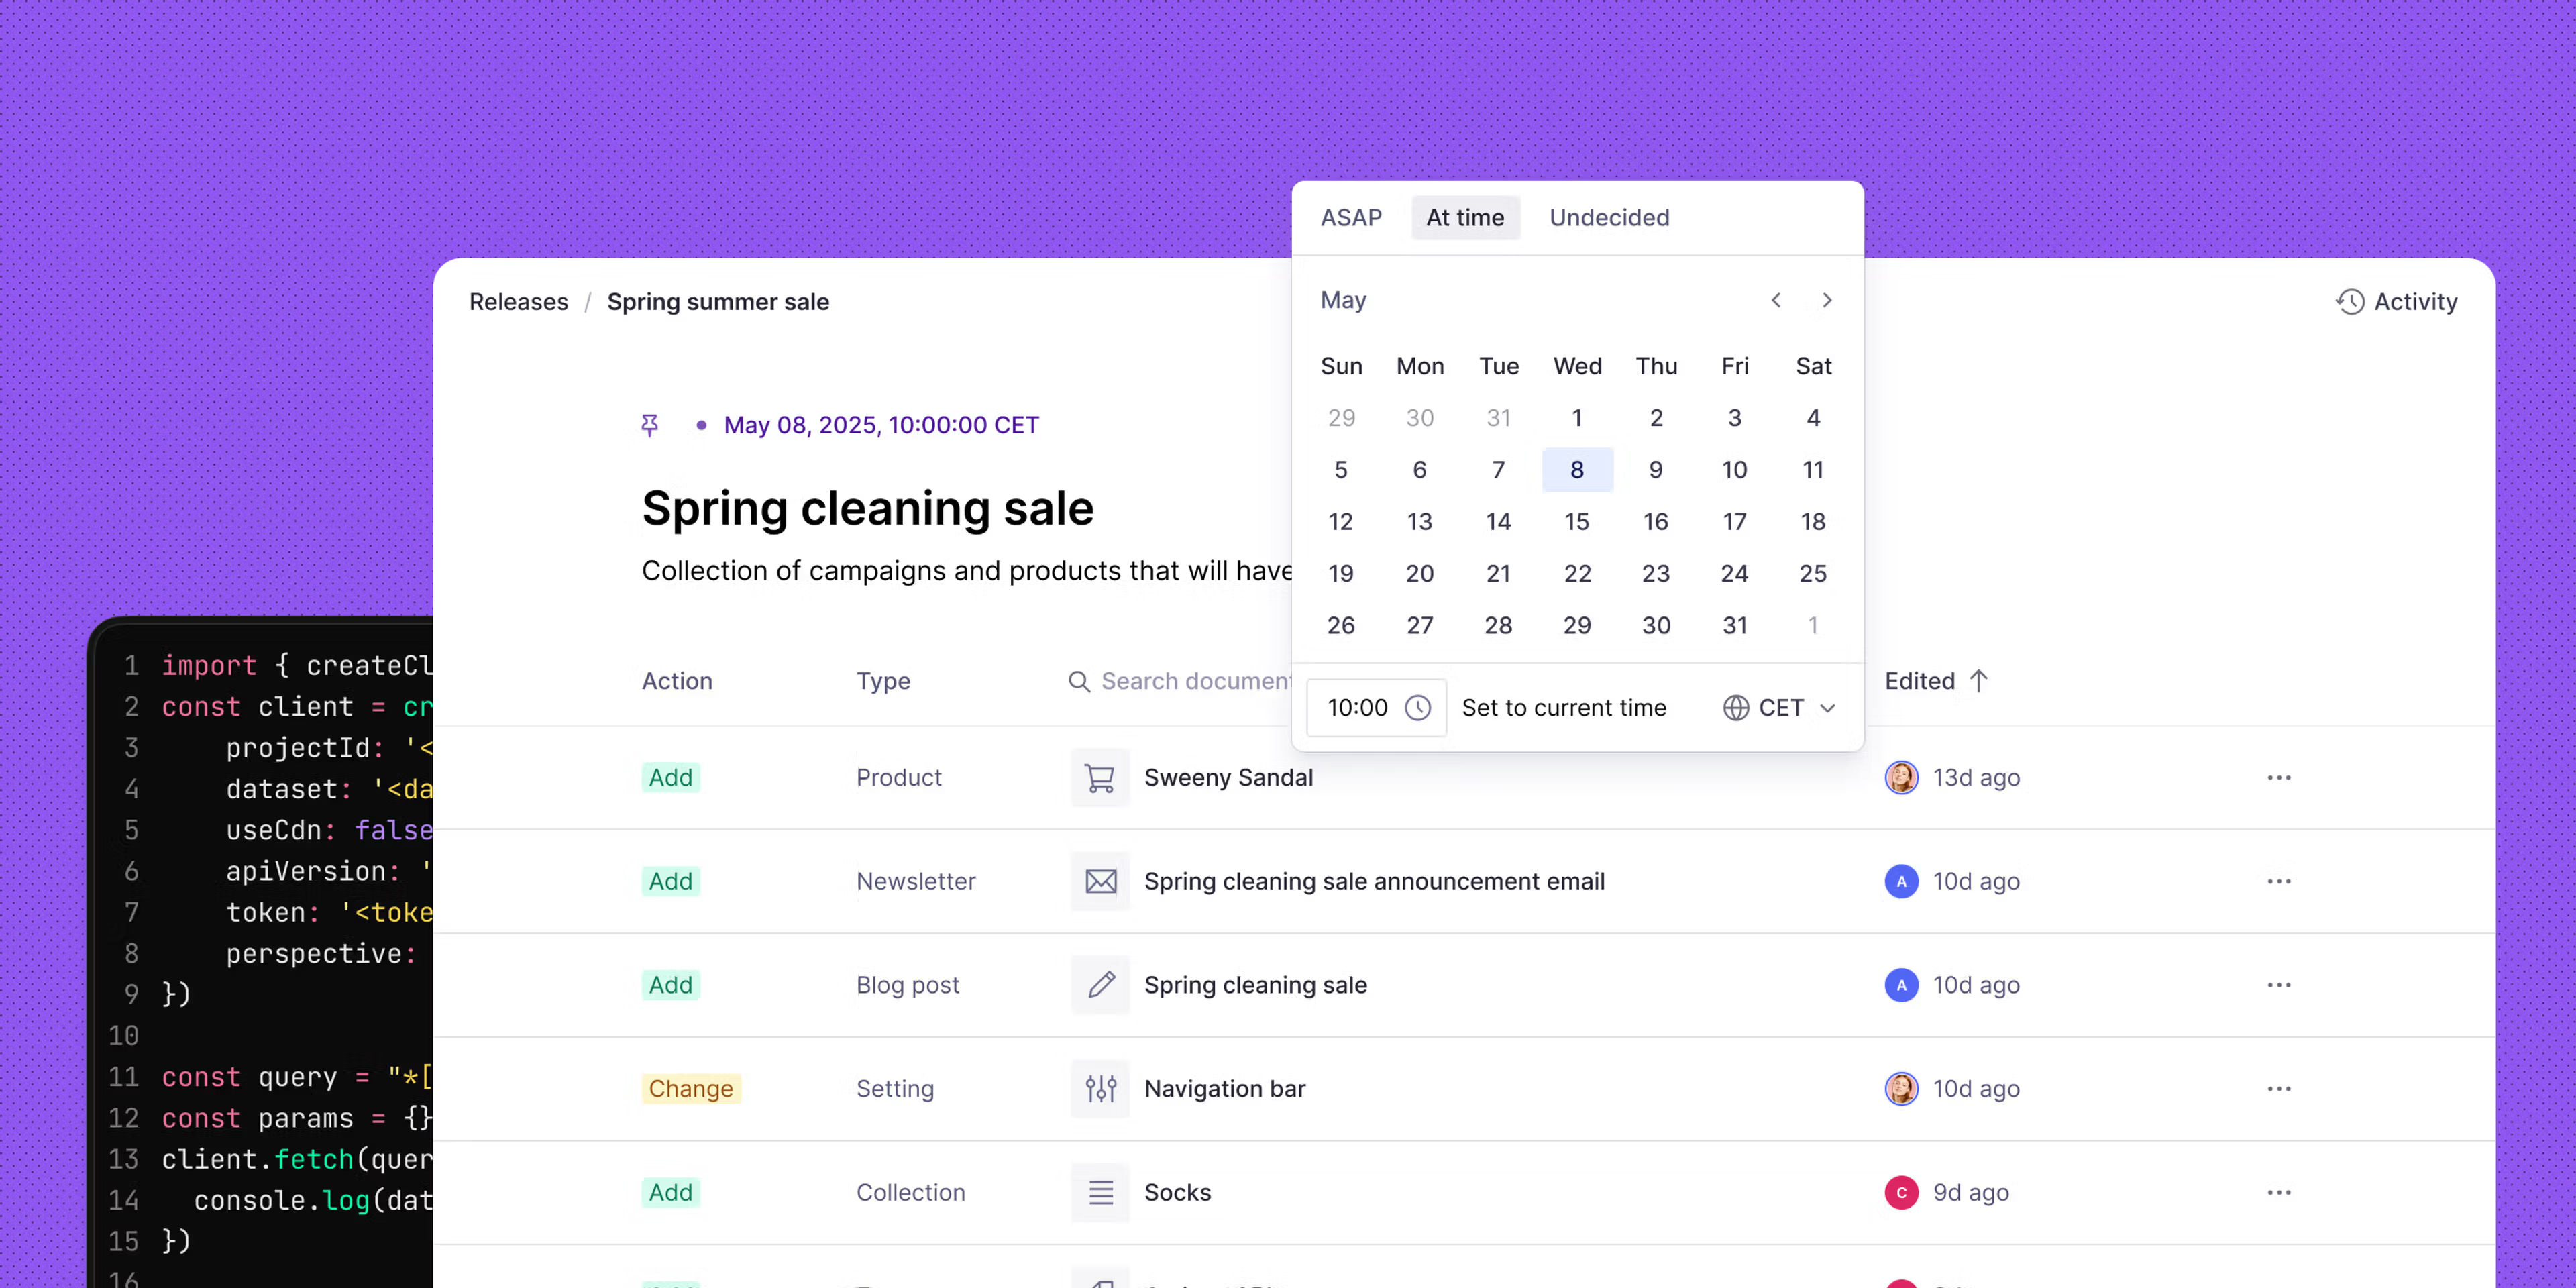
Task: Open more options for Sweeny Sandal row
Action: (2278, 777)
